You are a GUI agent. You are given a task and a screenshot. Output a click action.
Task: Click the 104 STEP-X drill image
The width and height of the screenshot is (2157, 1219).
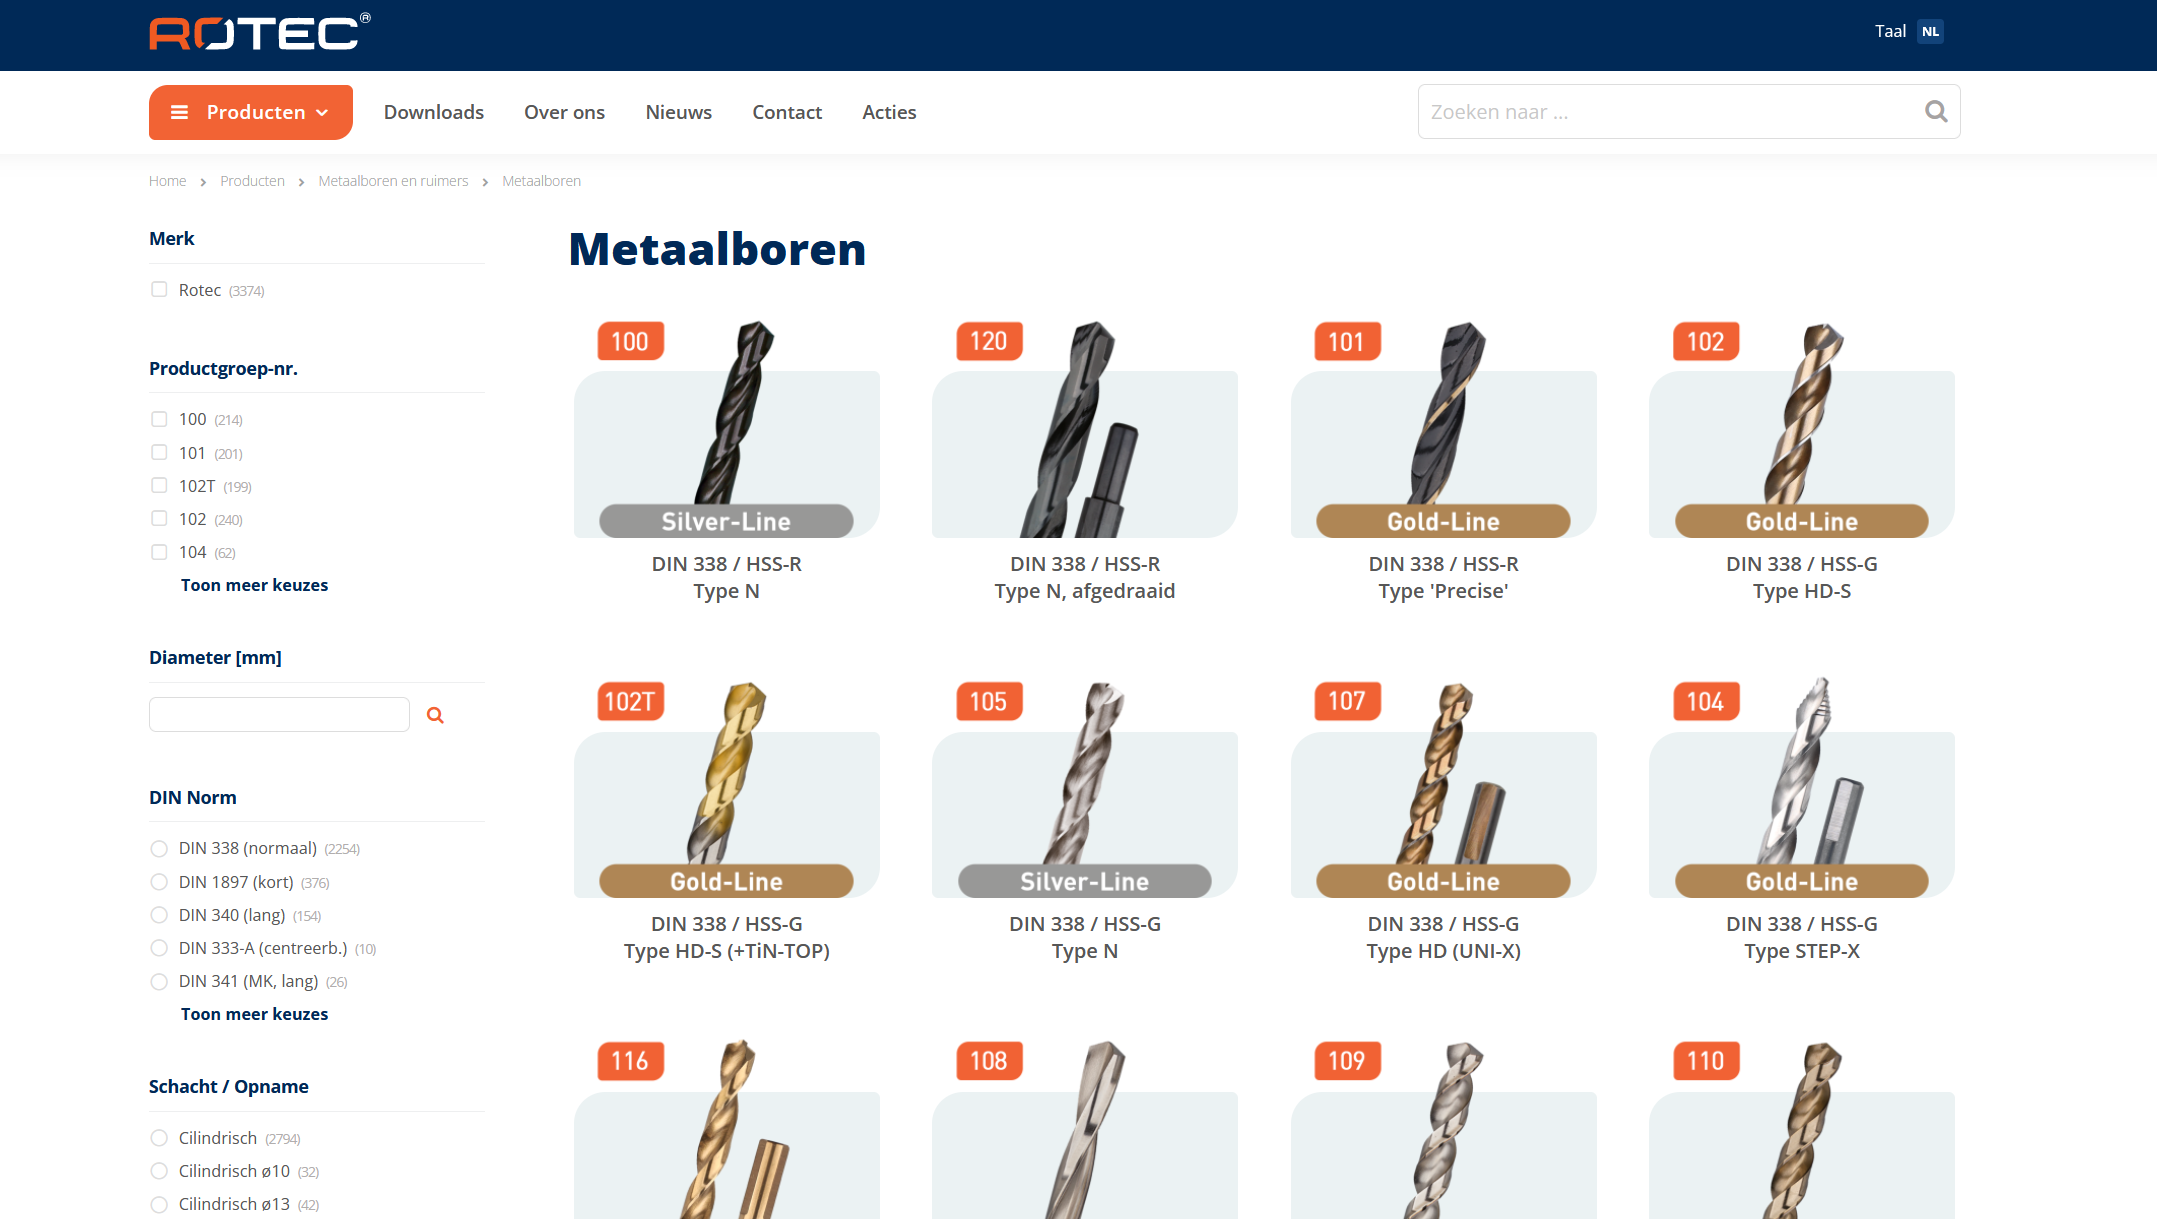tap(1801, 788)
